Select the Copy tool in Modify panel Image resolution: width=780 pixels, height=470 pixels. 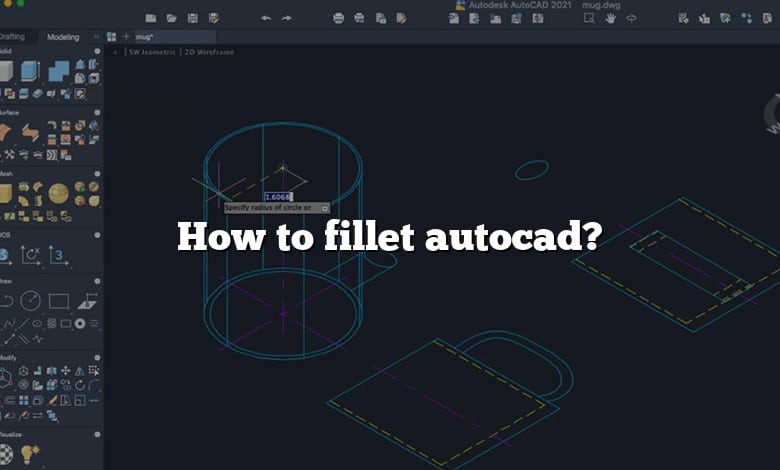[66, 385]
